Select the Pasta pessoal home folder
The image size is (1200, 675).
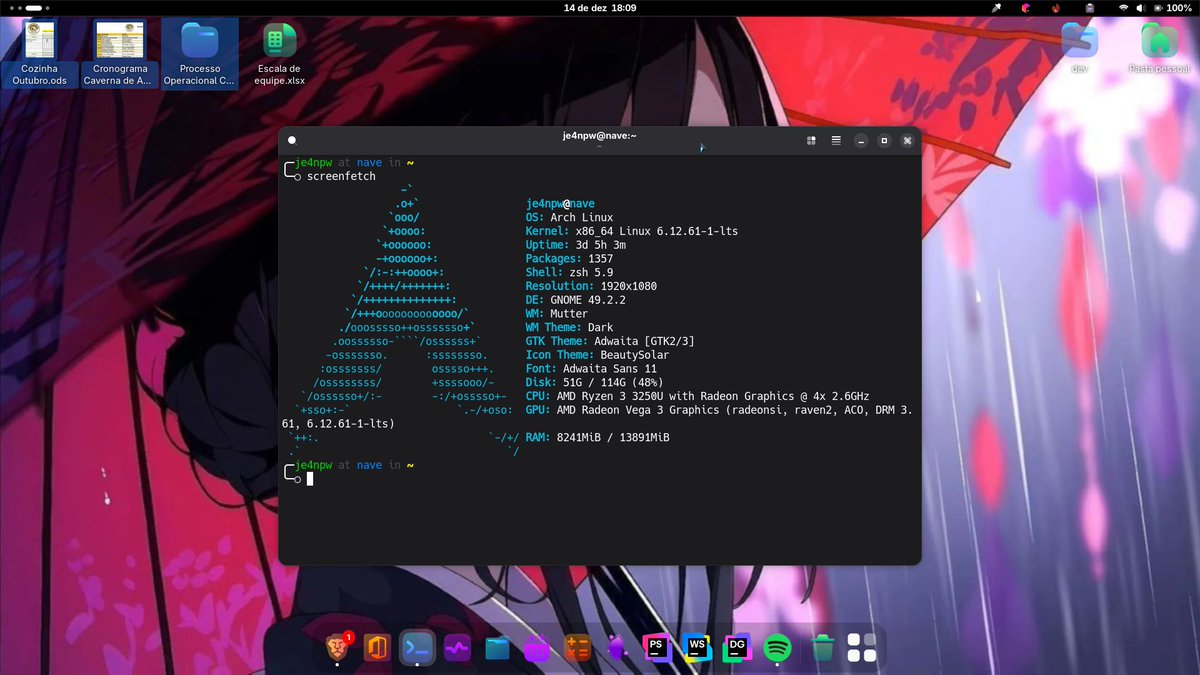[1159, 48]
